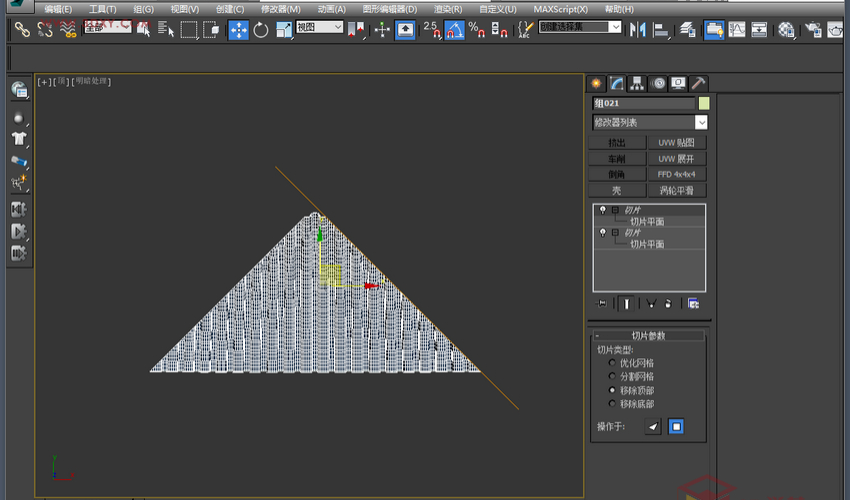
Task: Switch to the Hierarchy panel tab
Action: click(637, 84)
